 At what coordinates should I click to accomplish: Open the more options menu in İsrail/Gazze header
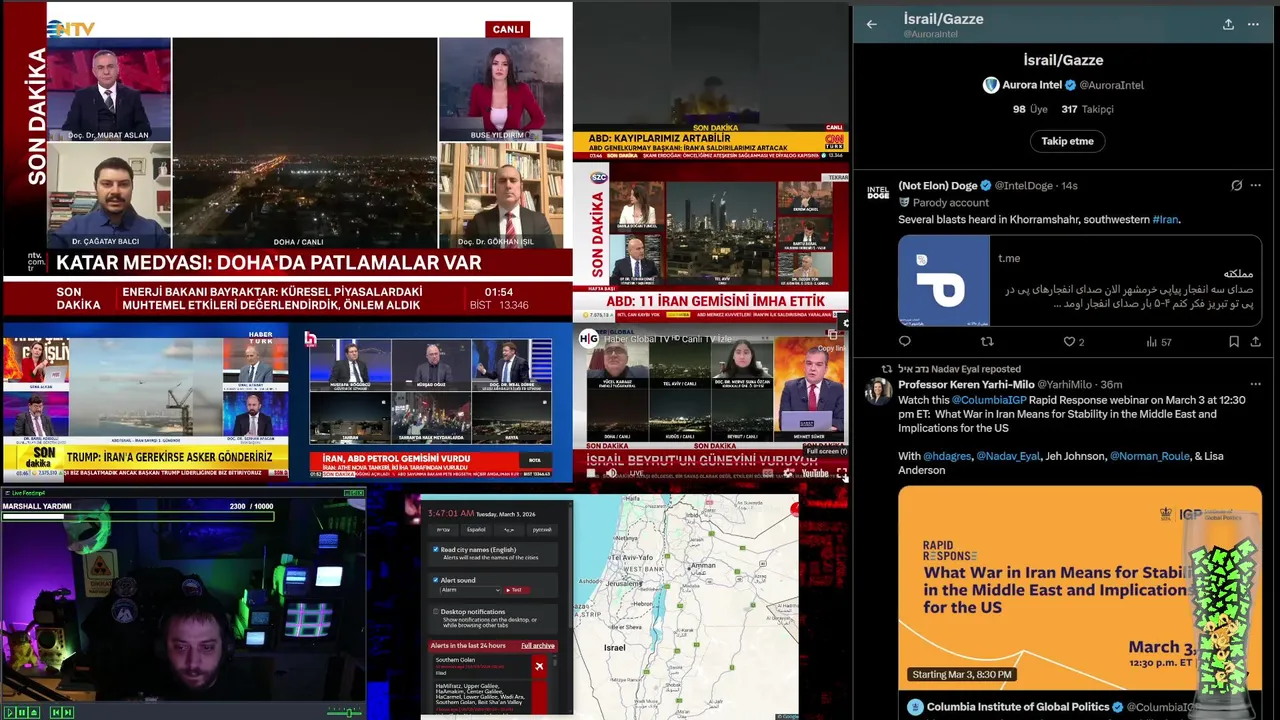(x=1253, y=24)
